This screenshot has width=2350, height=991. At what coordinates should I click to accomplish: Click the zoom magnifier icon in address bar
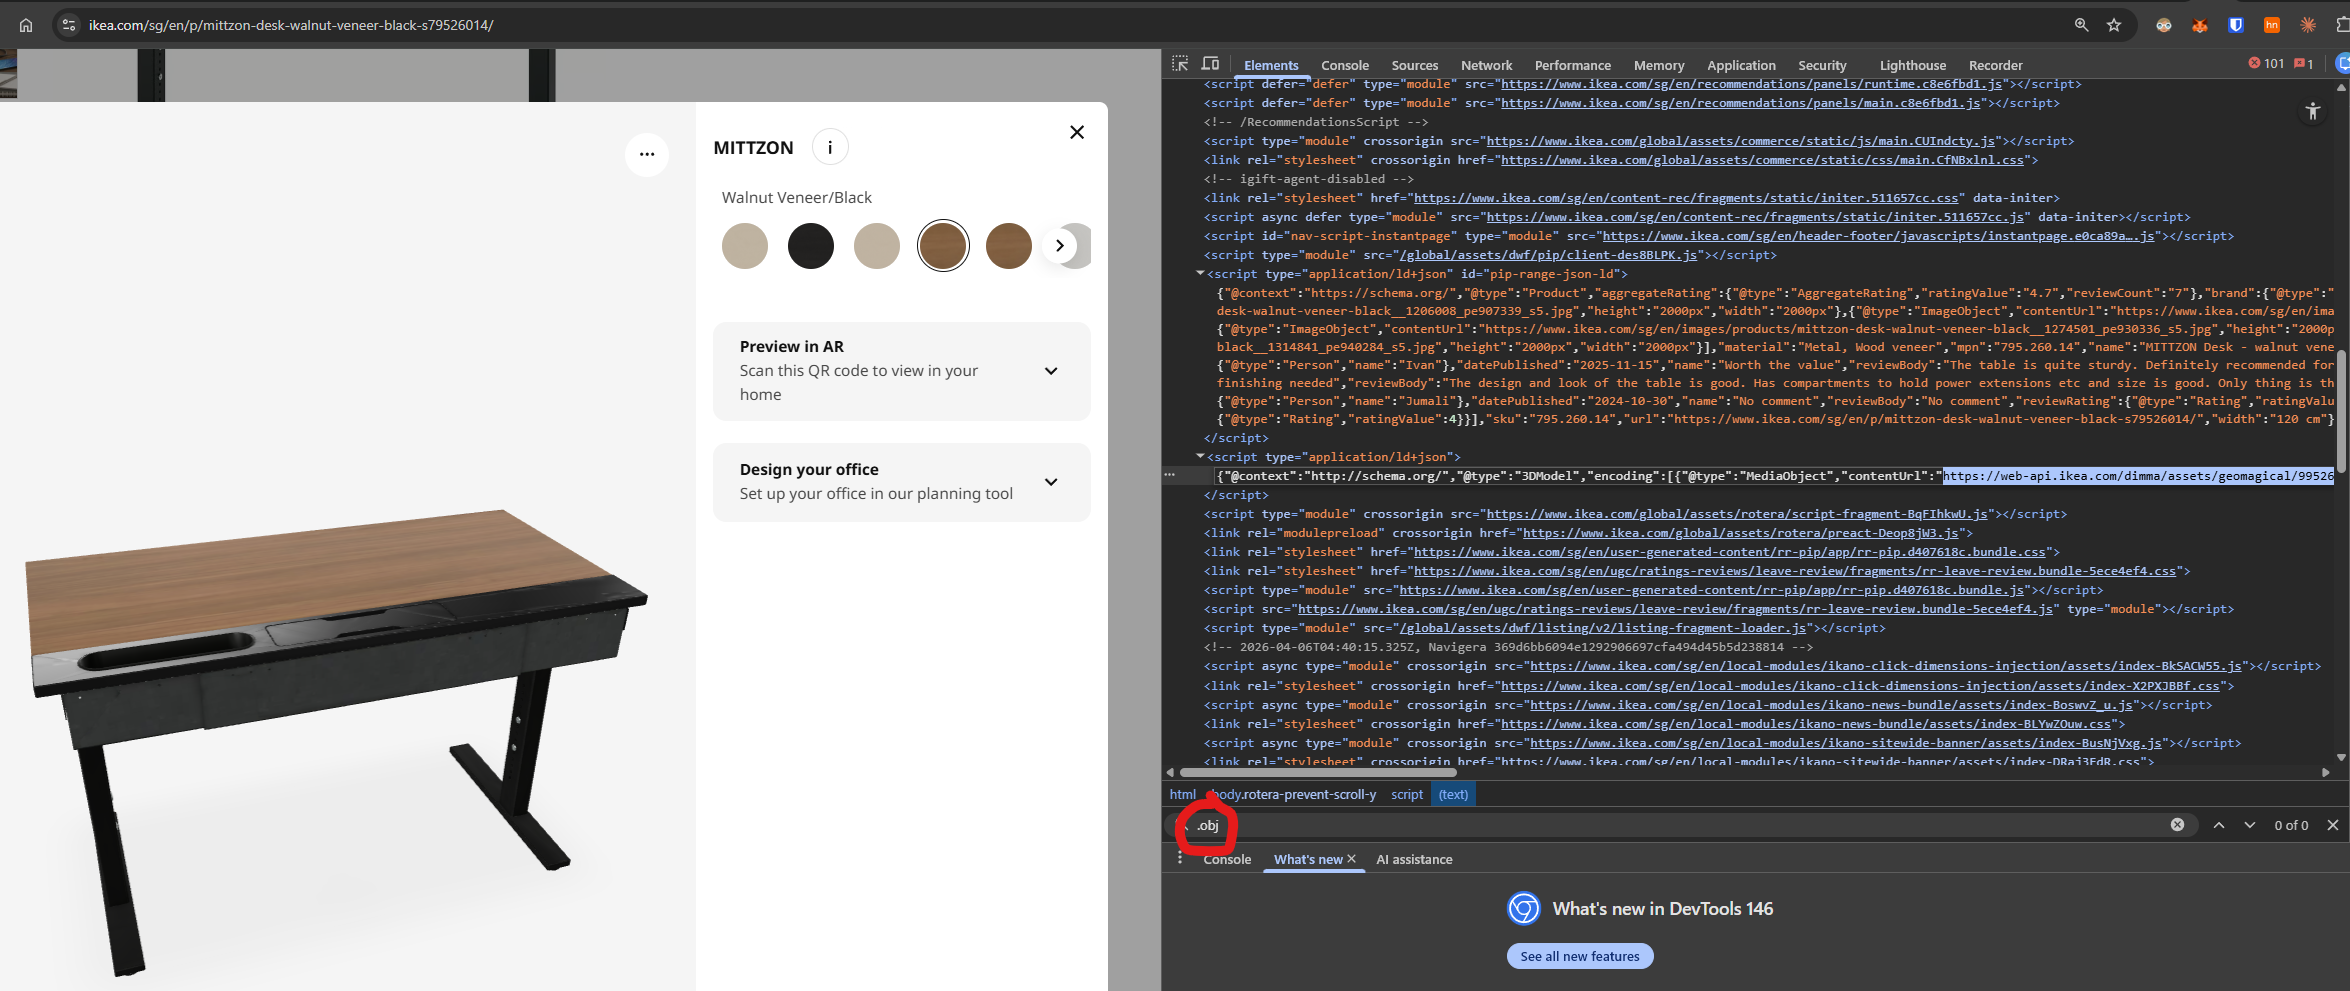click(2081, 25)
